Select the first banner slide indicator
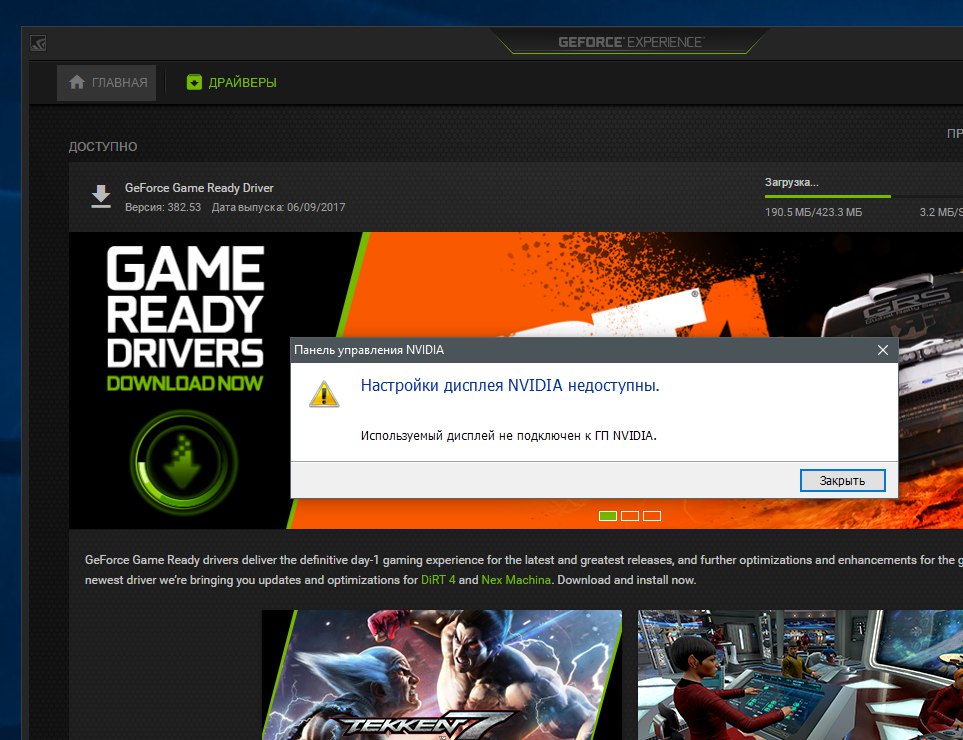 tap(608, 516)
